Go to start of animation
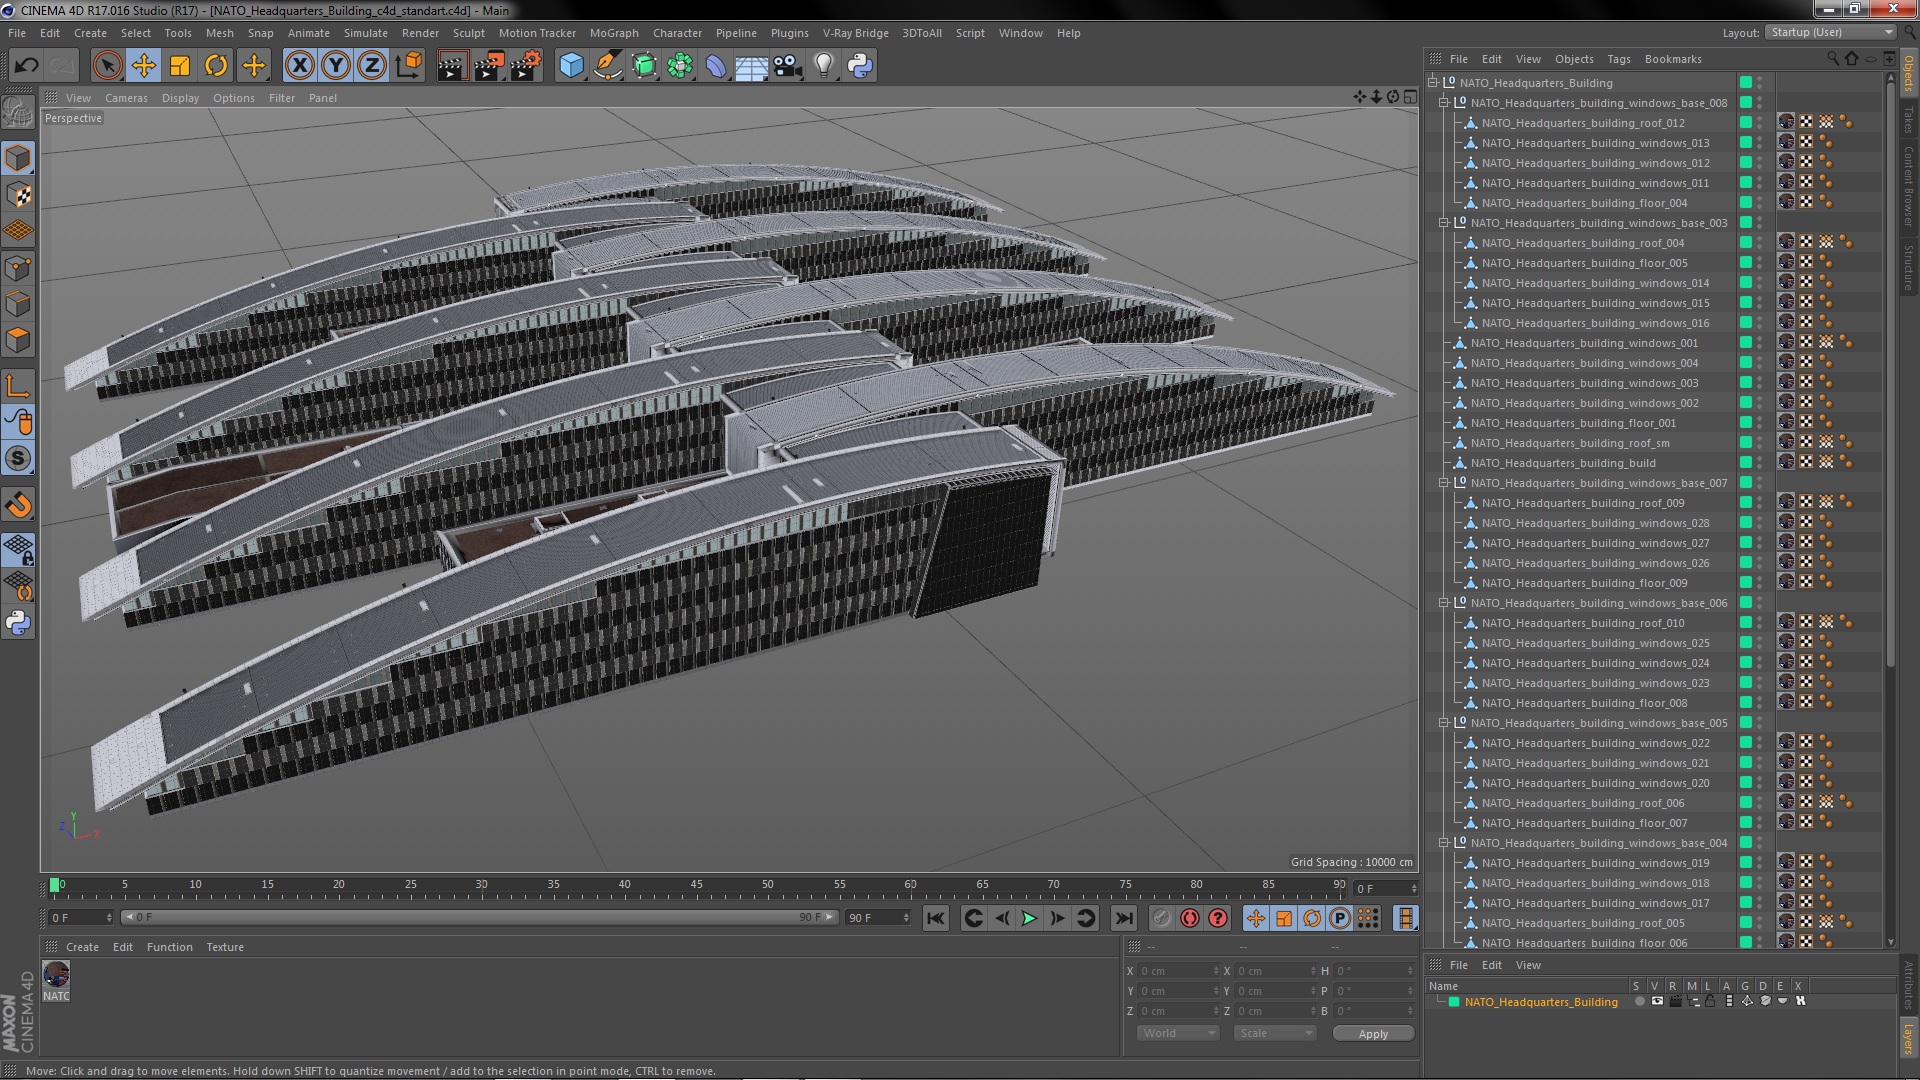This screenshot has height=1080, width=1920. tap(935, 918)
